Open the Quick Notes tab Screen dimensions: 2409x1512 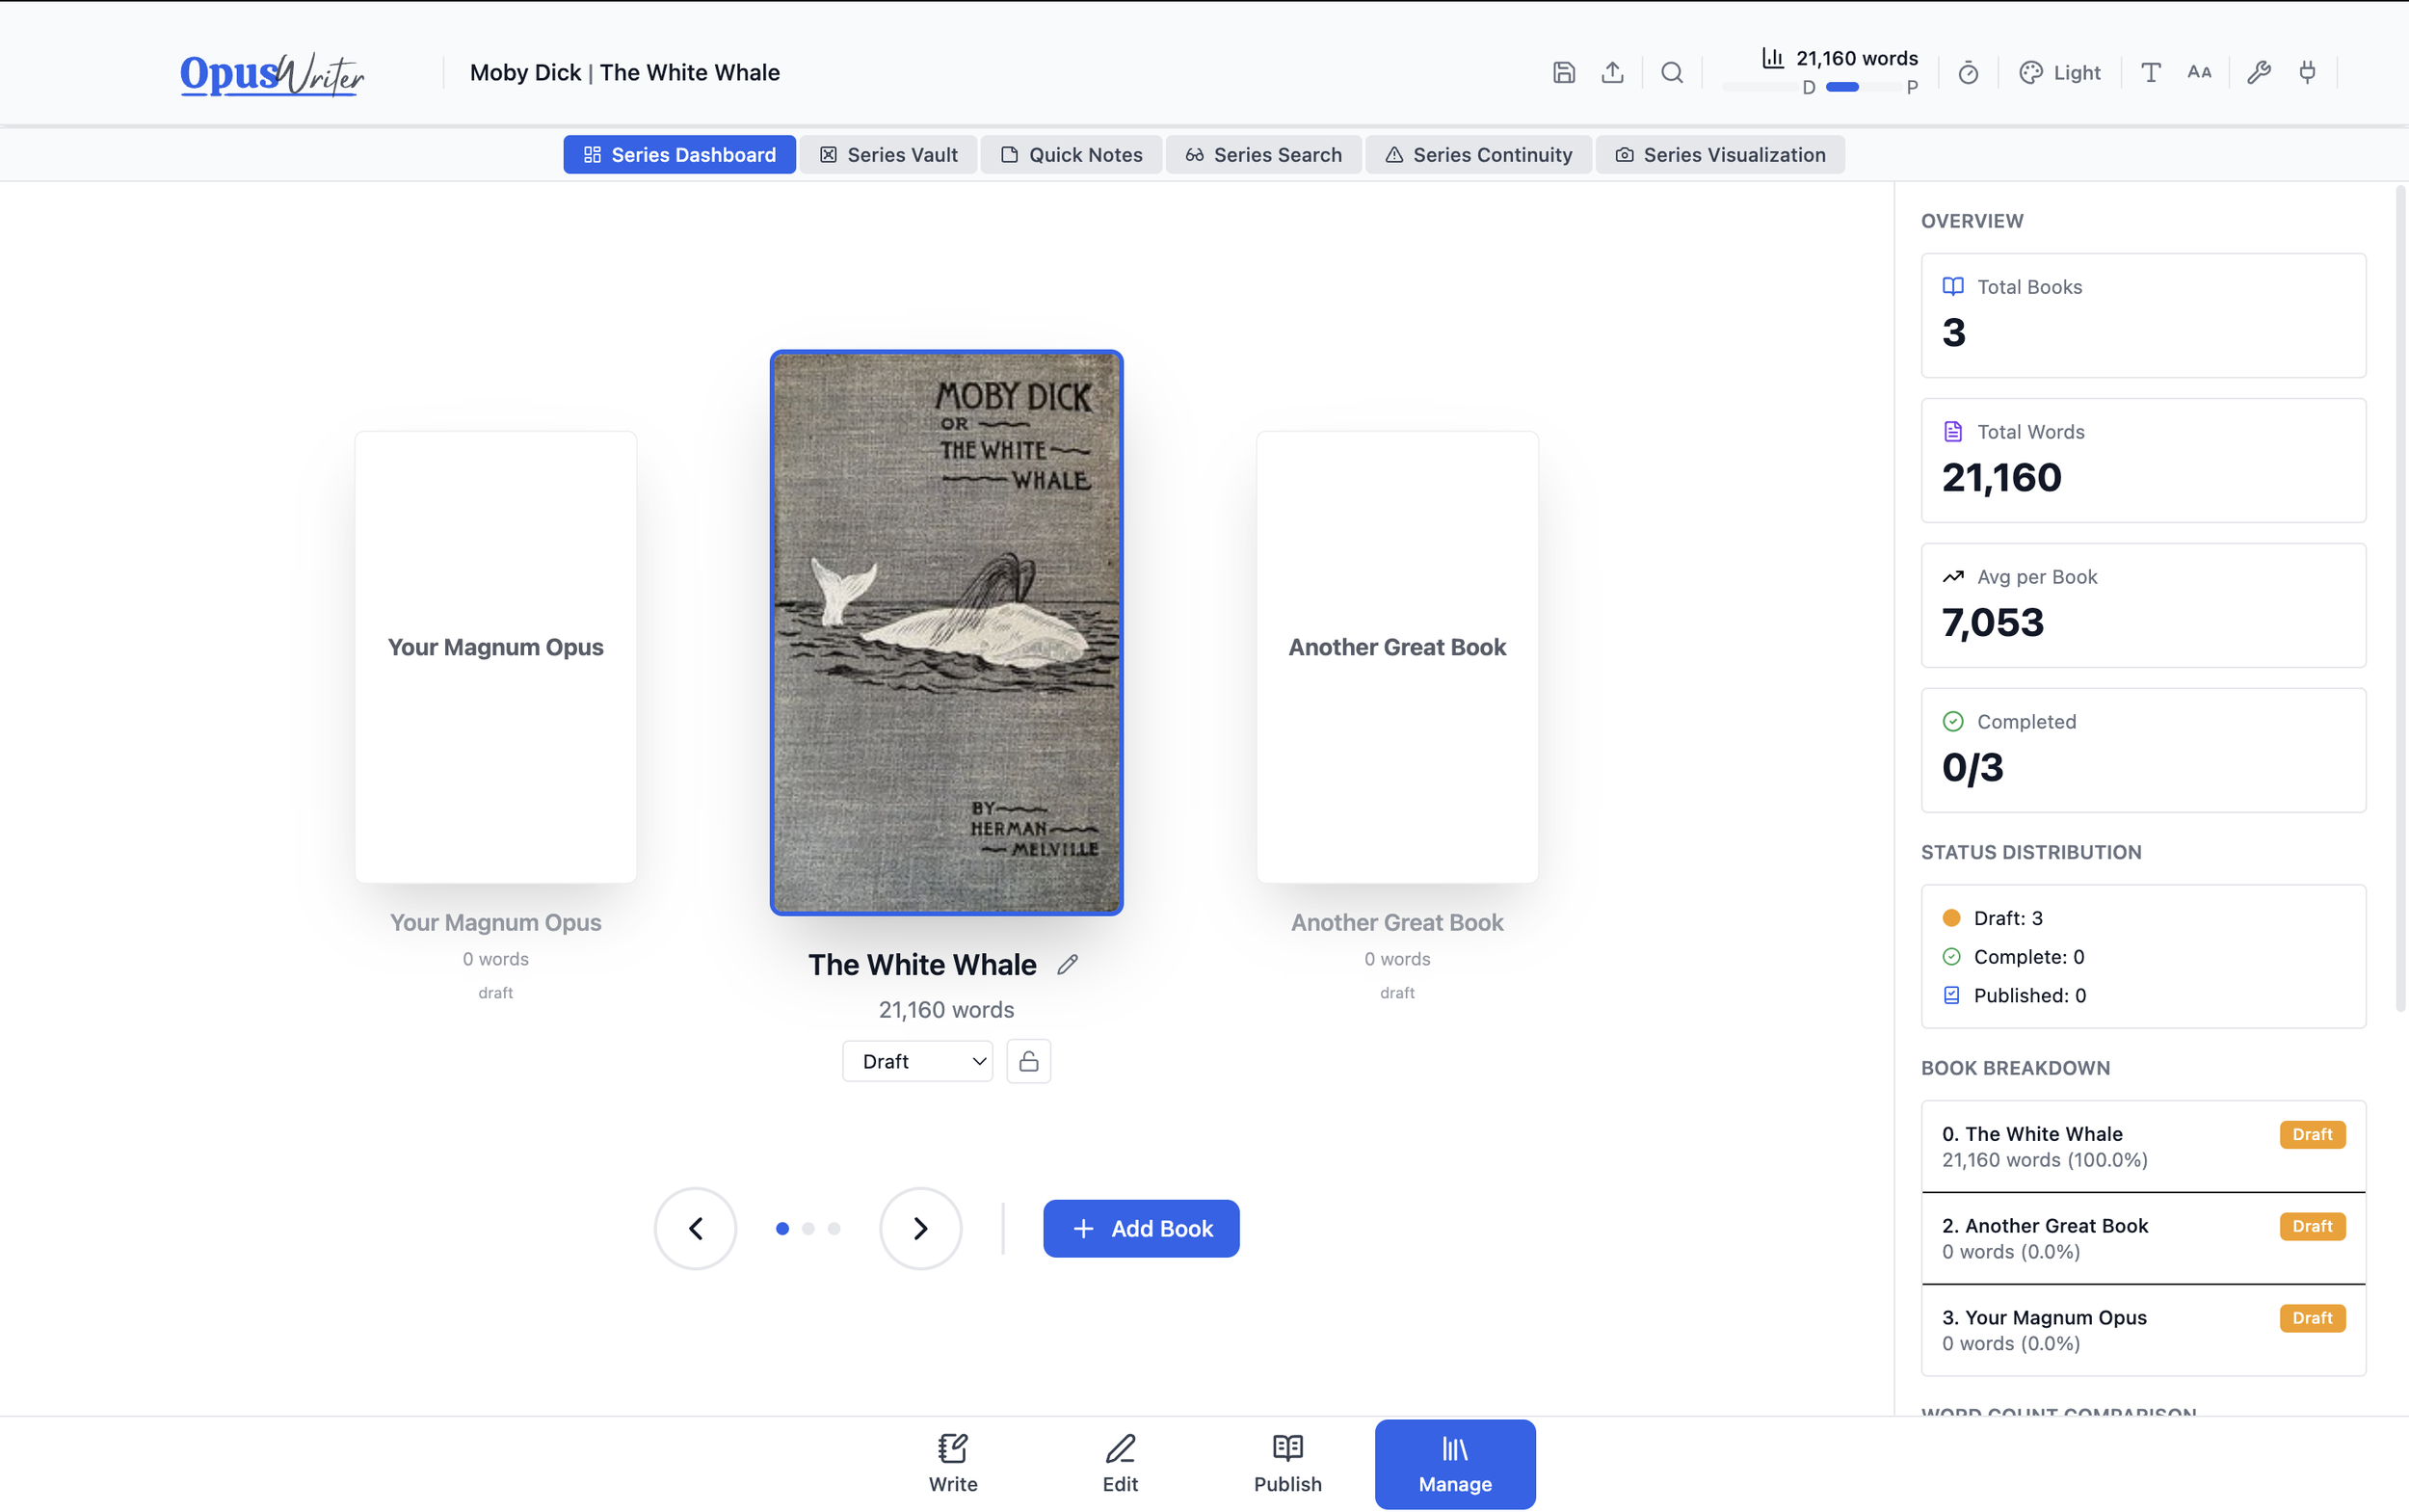(1070, 154)
